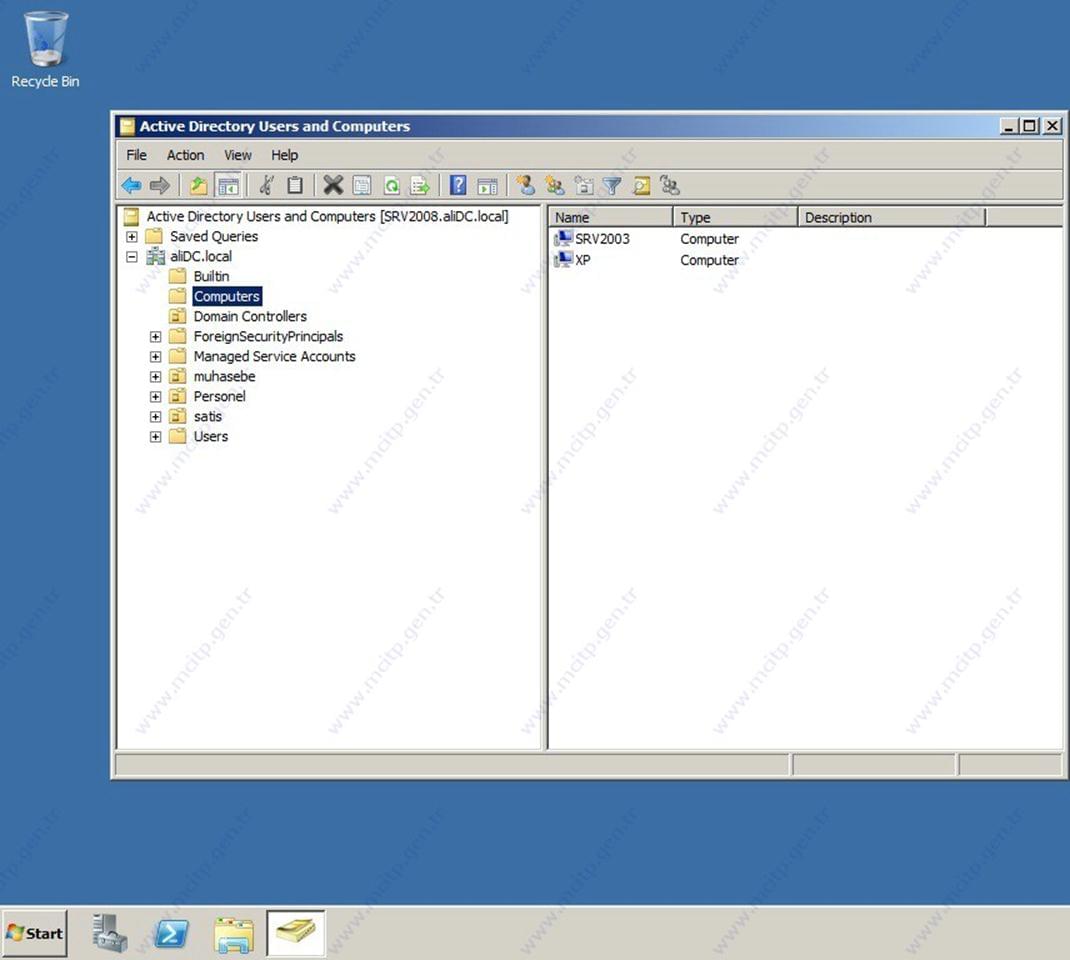Select ForeignSecurityPrincipals in the tree

268,336
